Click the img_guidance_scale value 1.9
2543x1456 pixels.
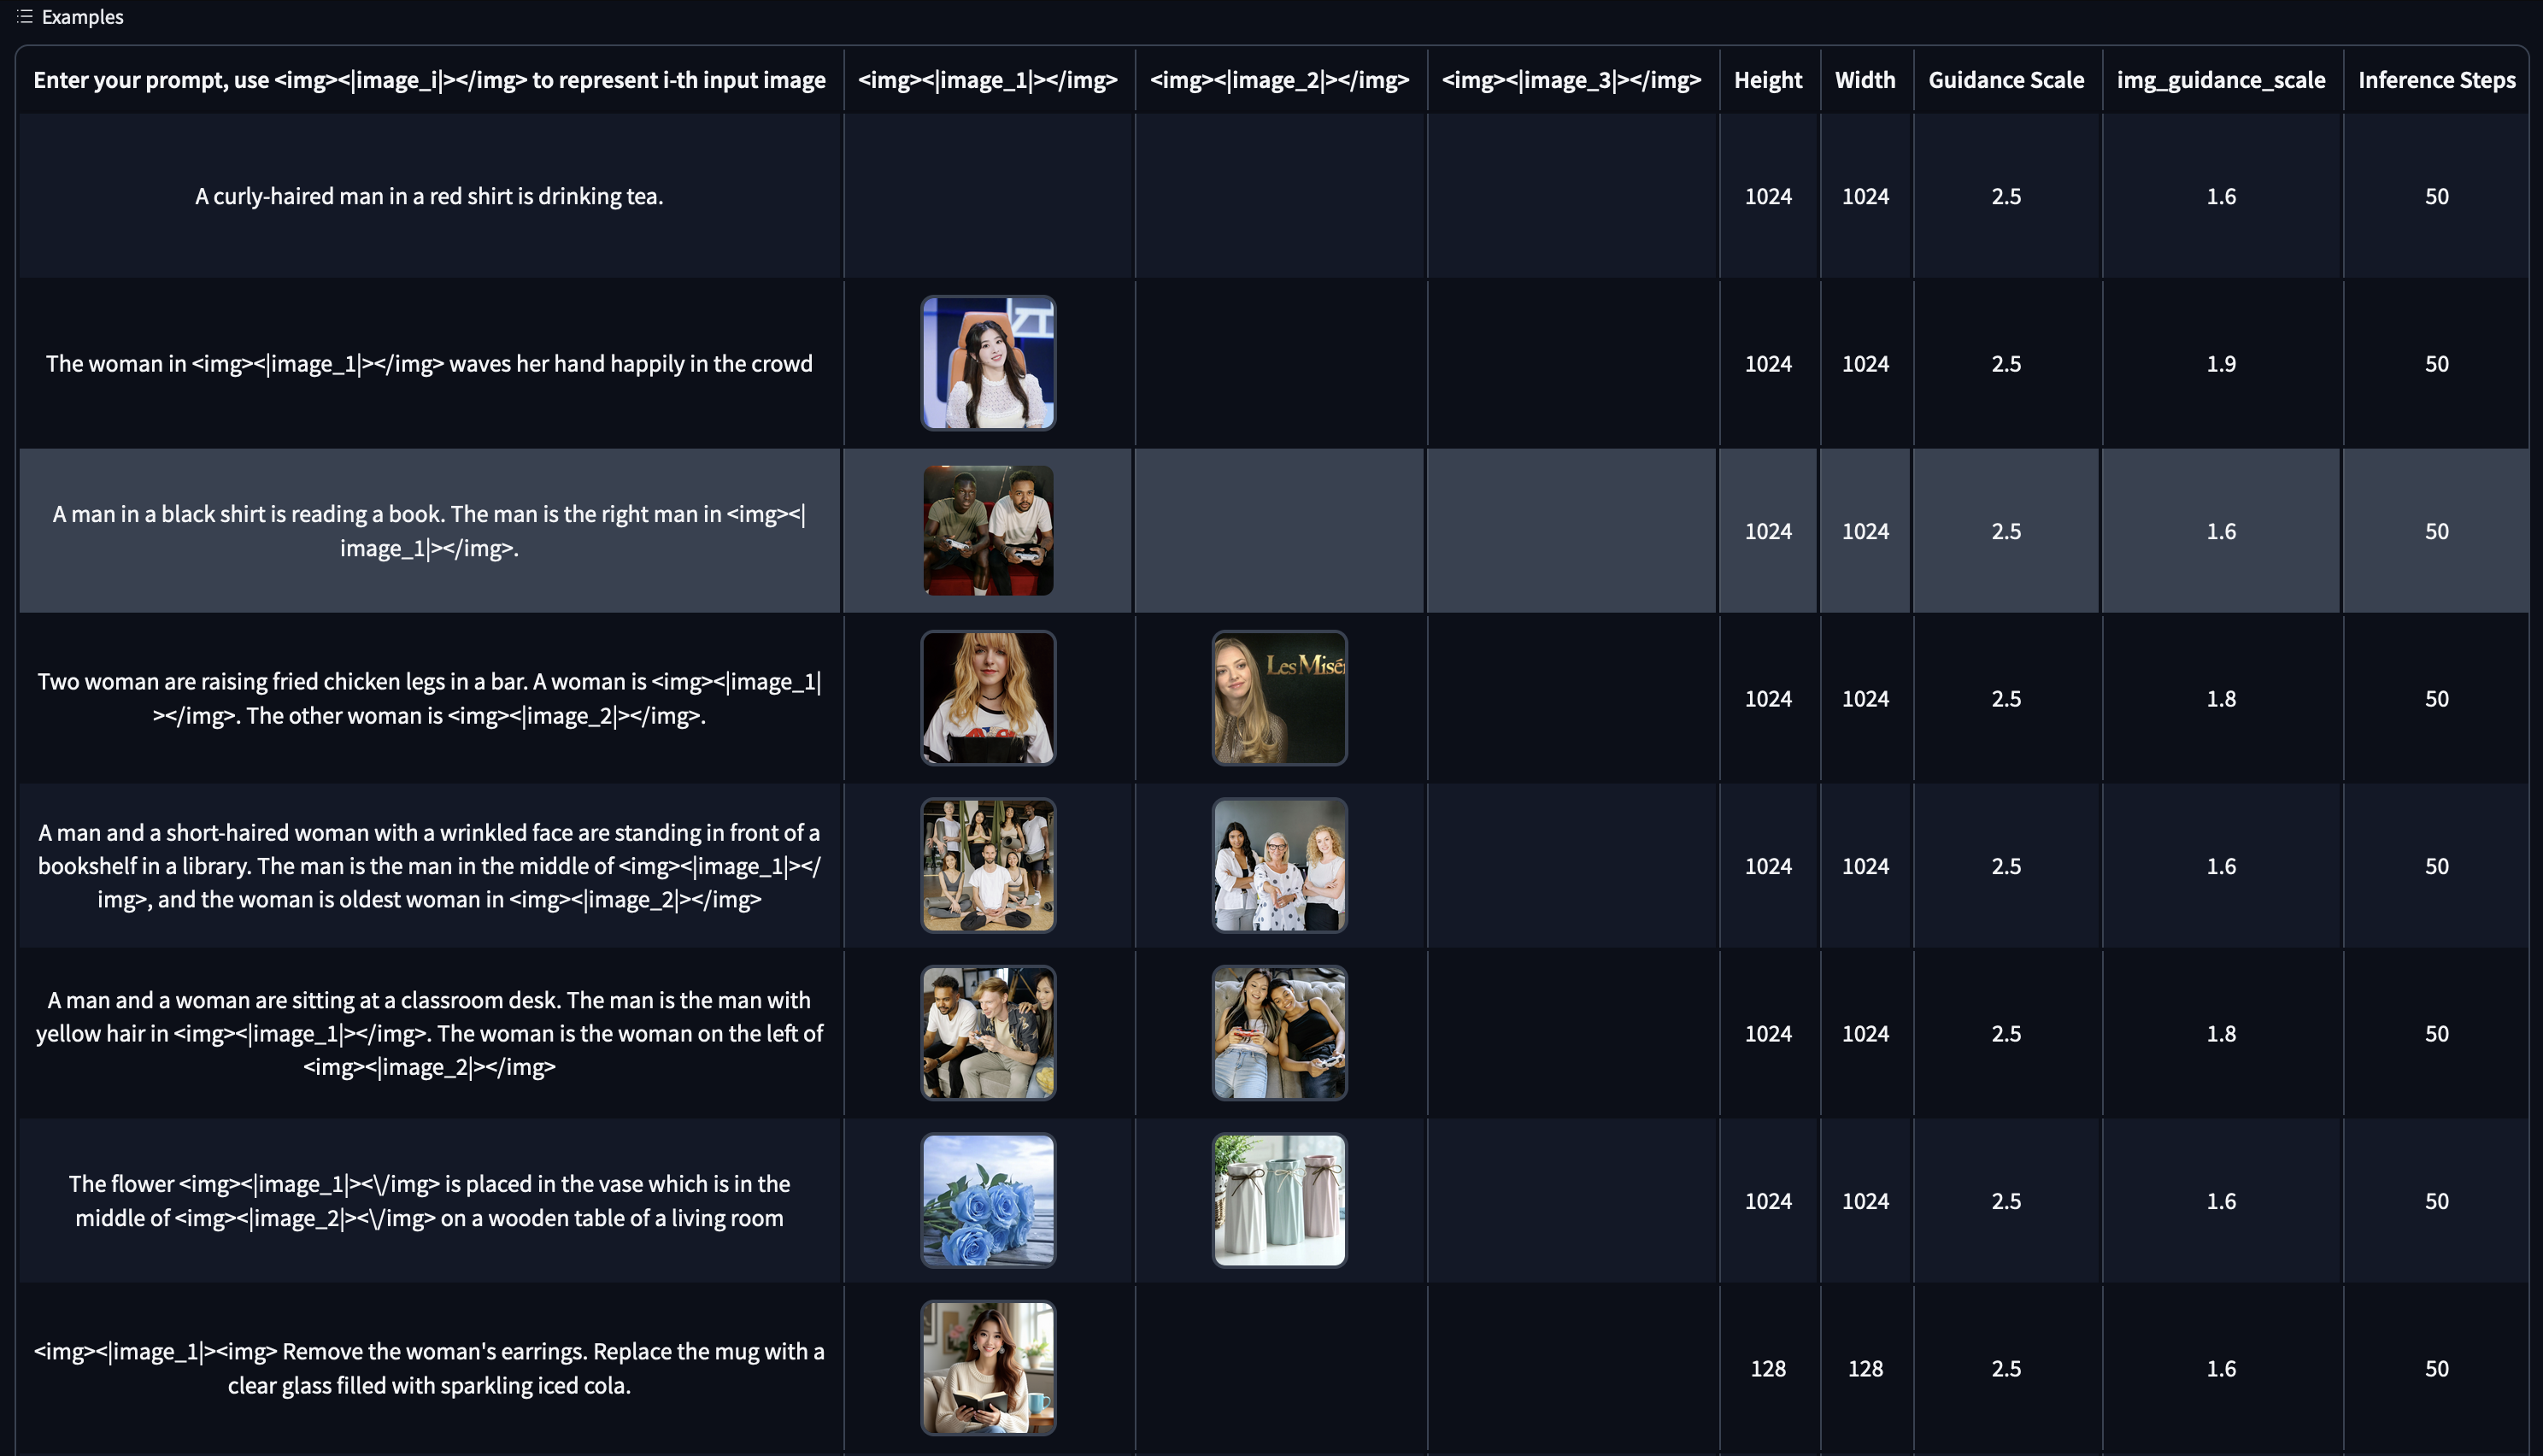[x=2220, y=364]
